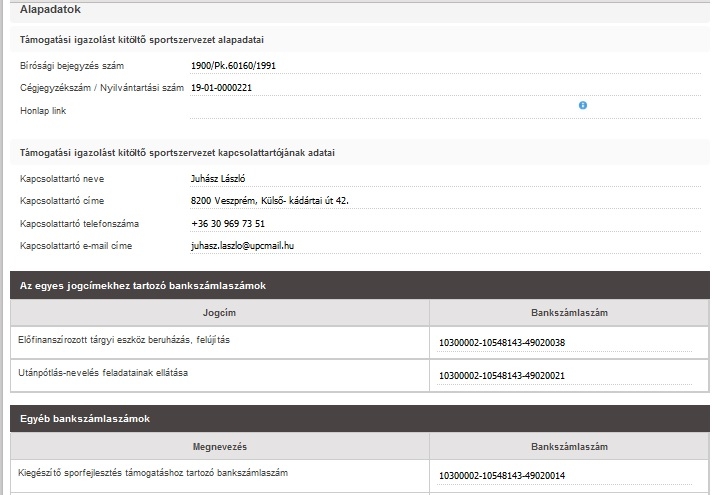Click the Alapadatok heading at the top
The image size is (713, 495).
coord(51,9)
